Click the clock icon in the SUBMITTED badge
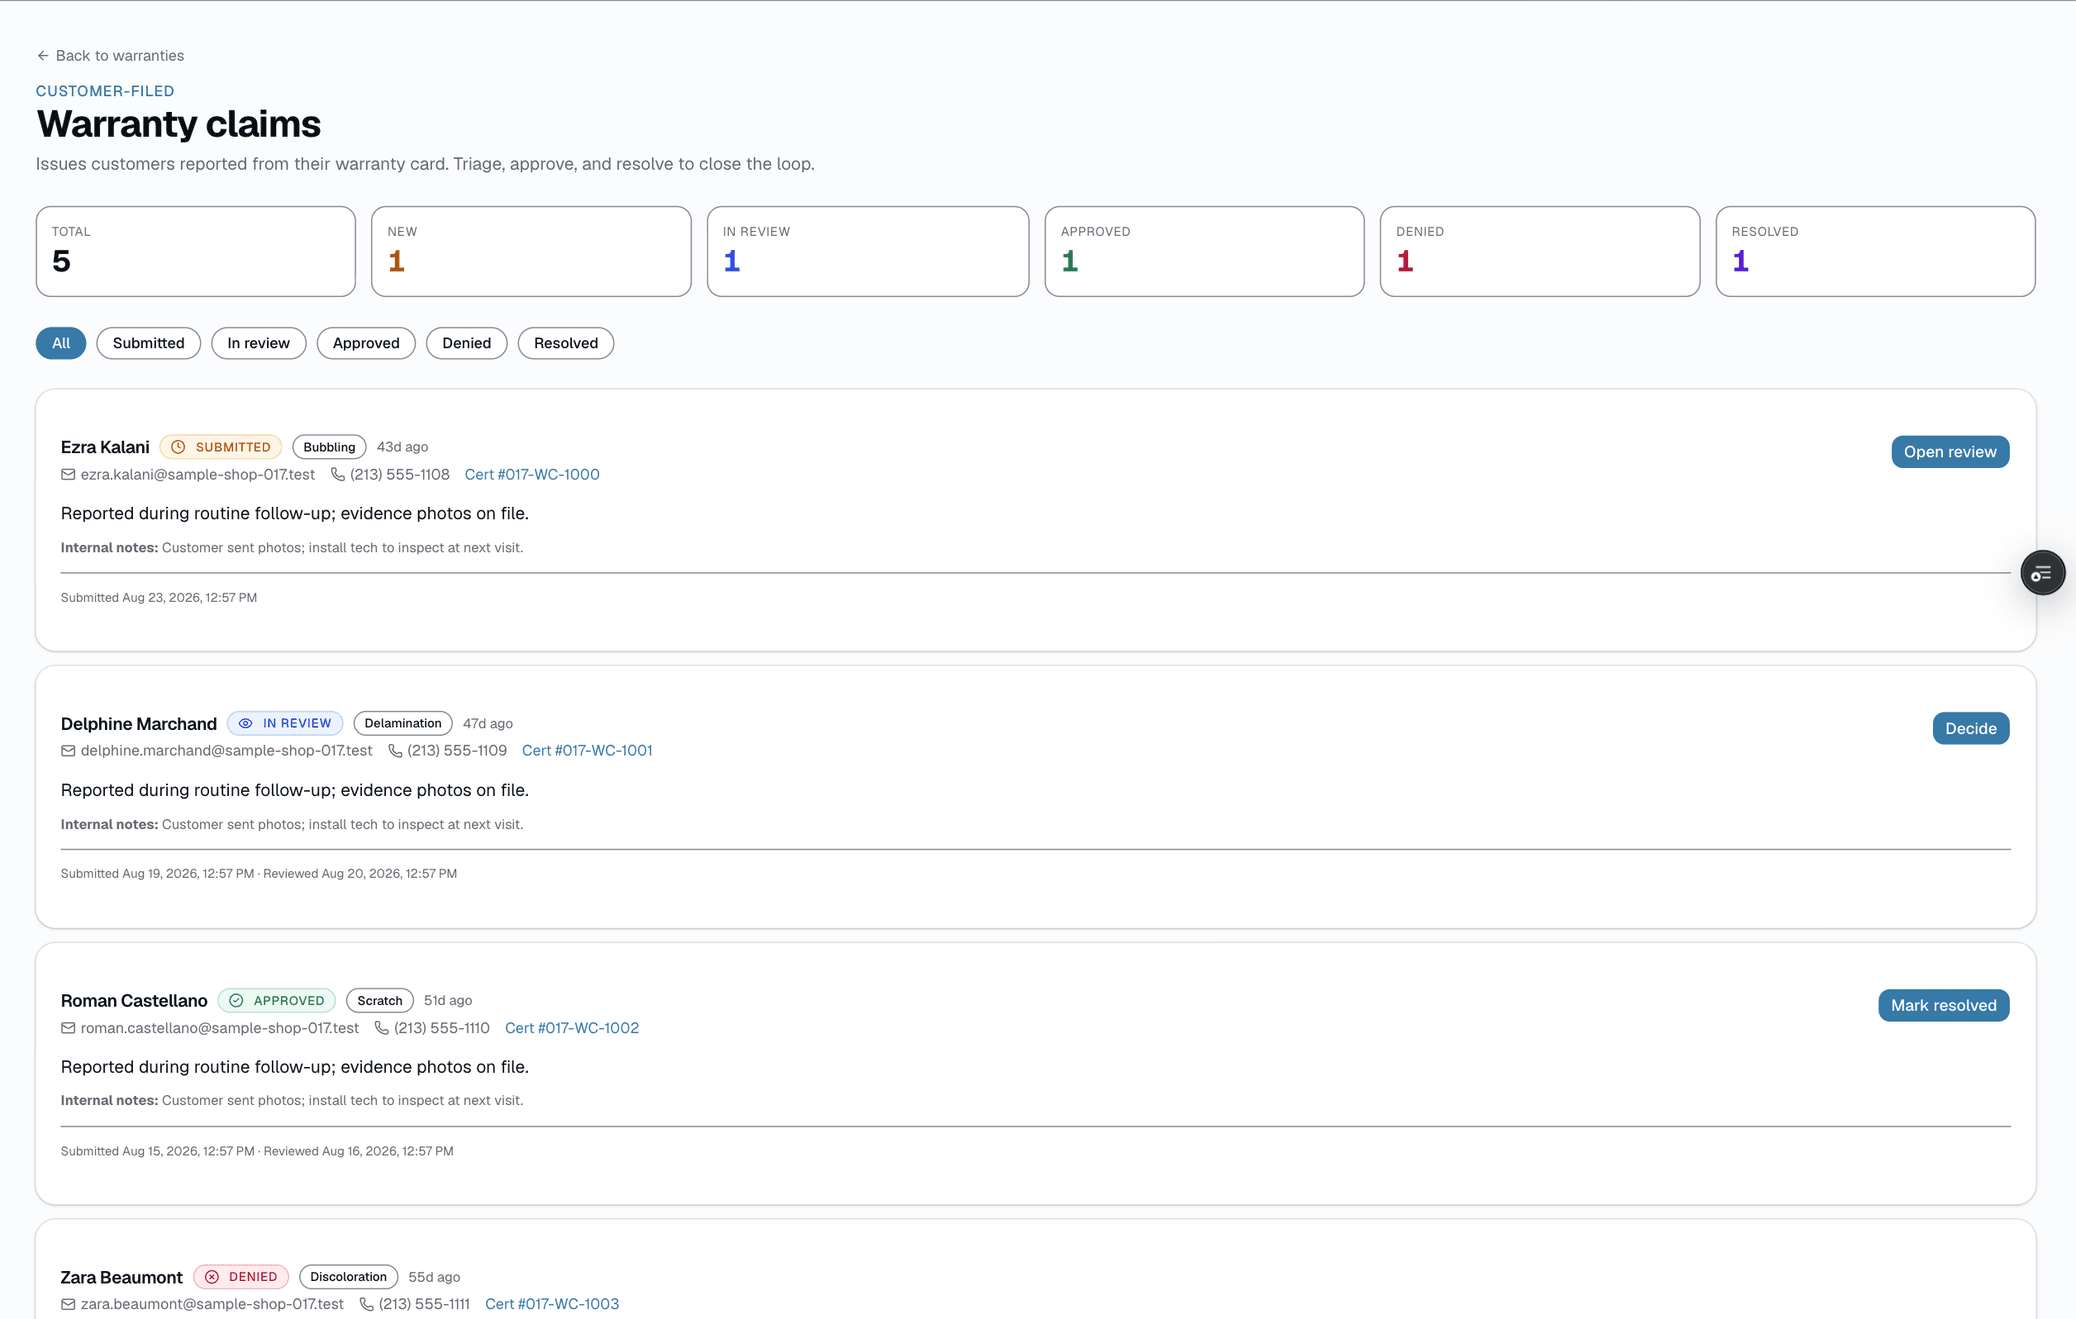Image resolution: width=2076 pixels, height=1319 pixels. [x=178, y=447]
